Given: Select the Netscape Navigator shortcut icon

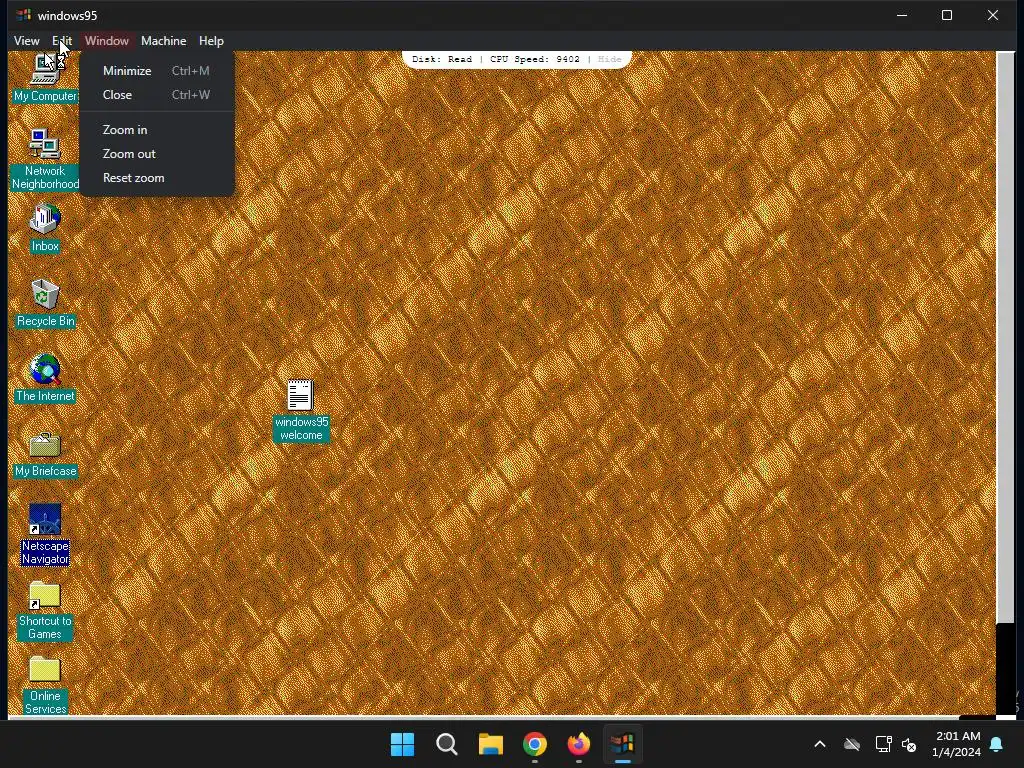Looking at the screenshot, I should pyautogui.click(x=45, y=533).
